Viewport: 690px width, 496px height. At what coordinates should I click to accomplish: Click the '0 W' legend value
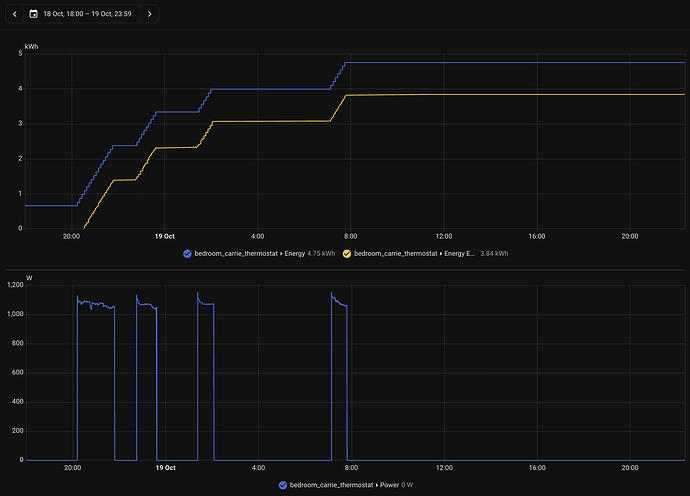click(407, 485)
